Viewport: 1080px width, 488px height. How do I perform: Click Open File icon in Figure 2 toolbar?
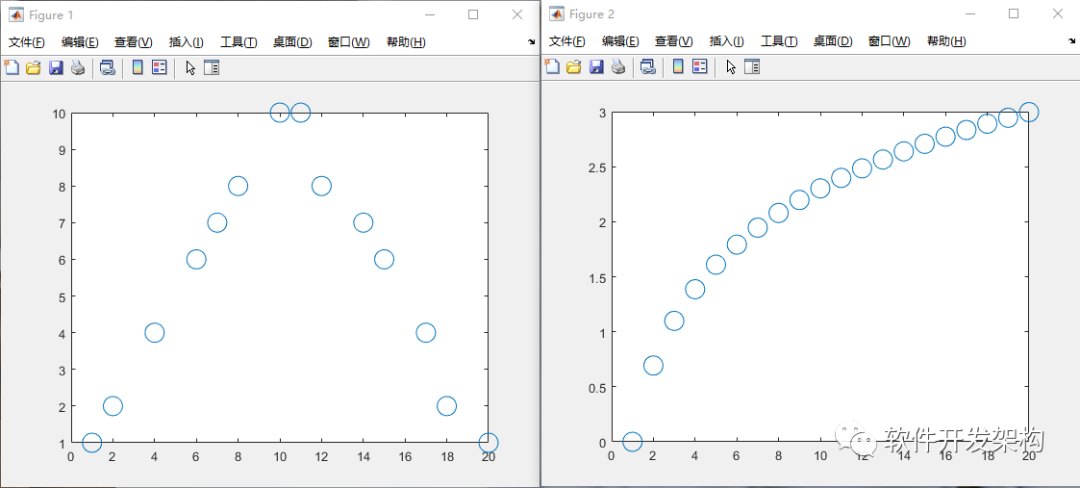tap(574, 66)
